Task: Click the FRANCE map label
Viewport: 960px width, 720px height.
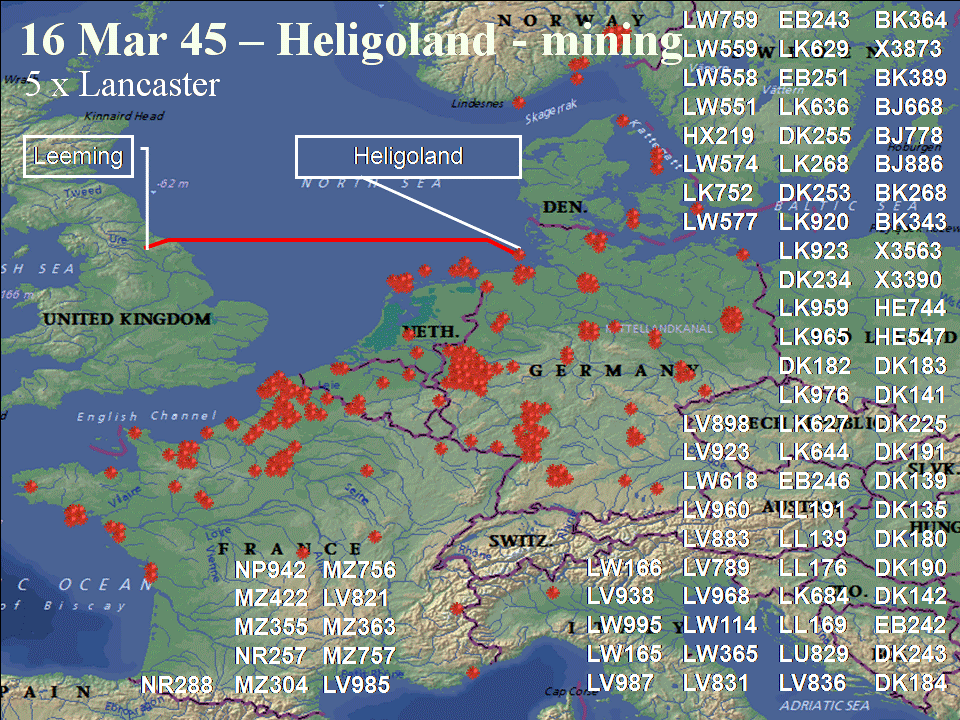Action: [x=290, y=549]
